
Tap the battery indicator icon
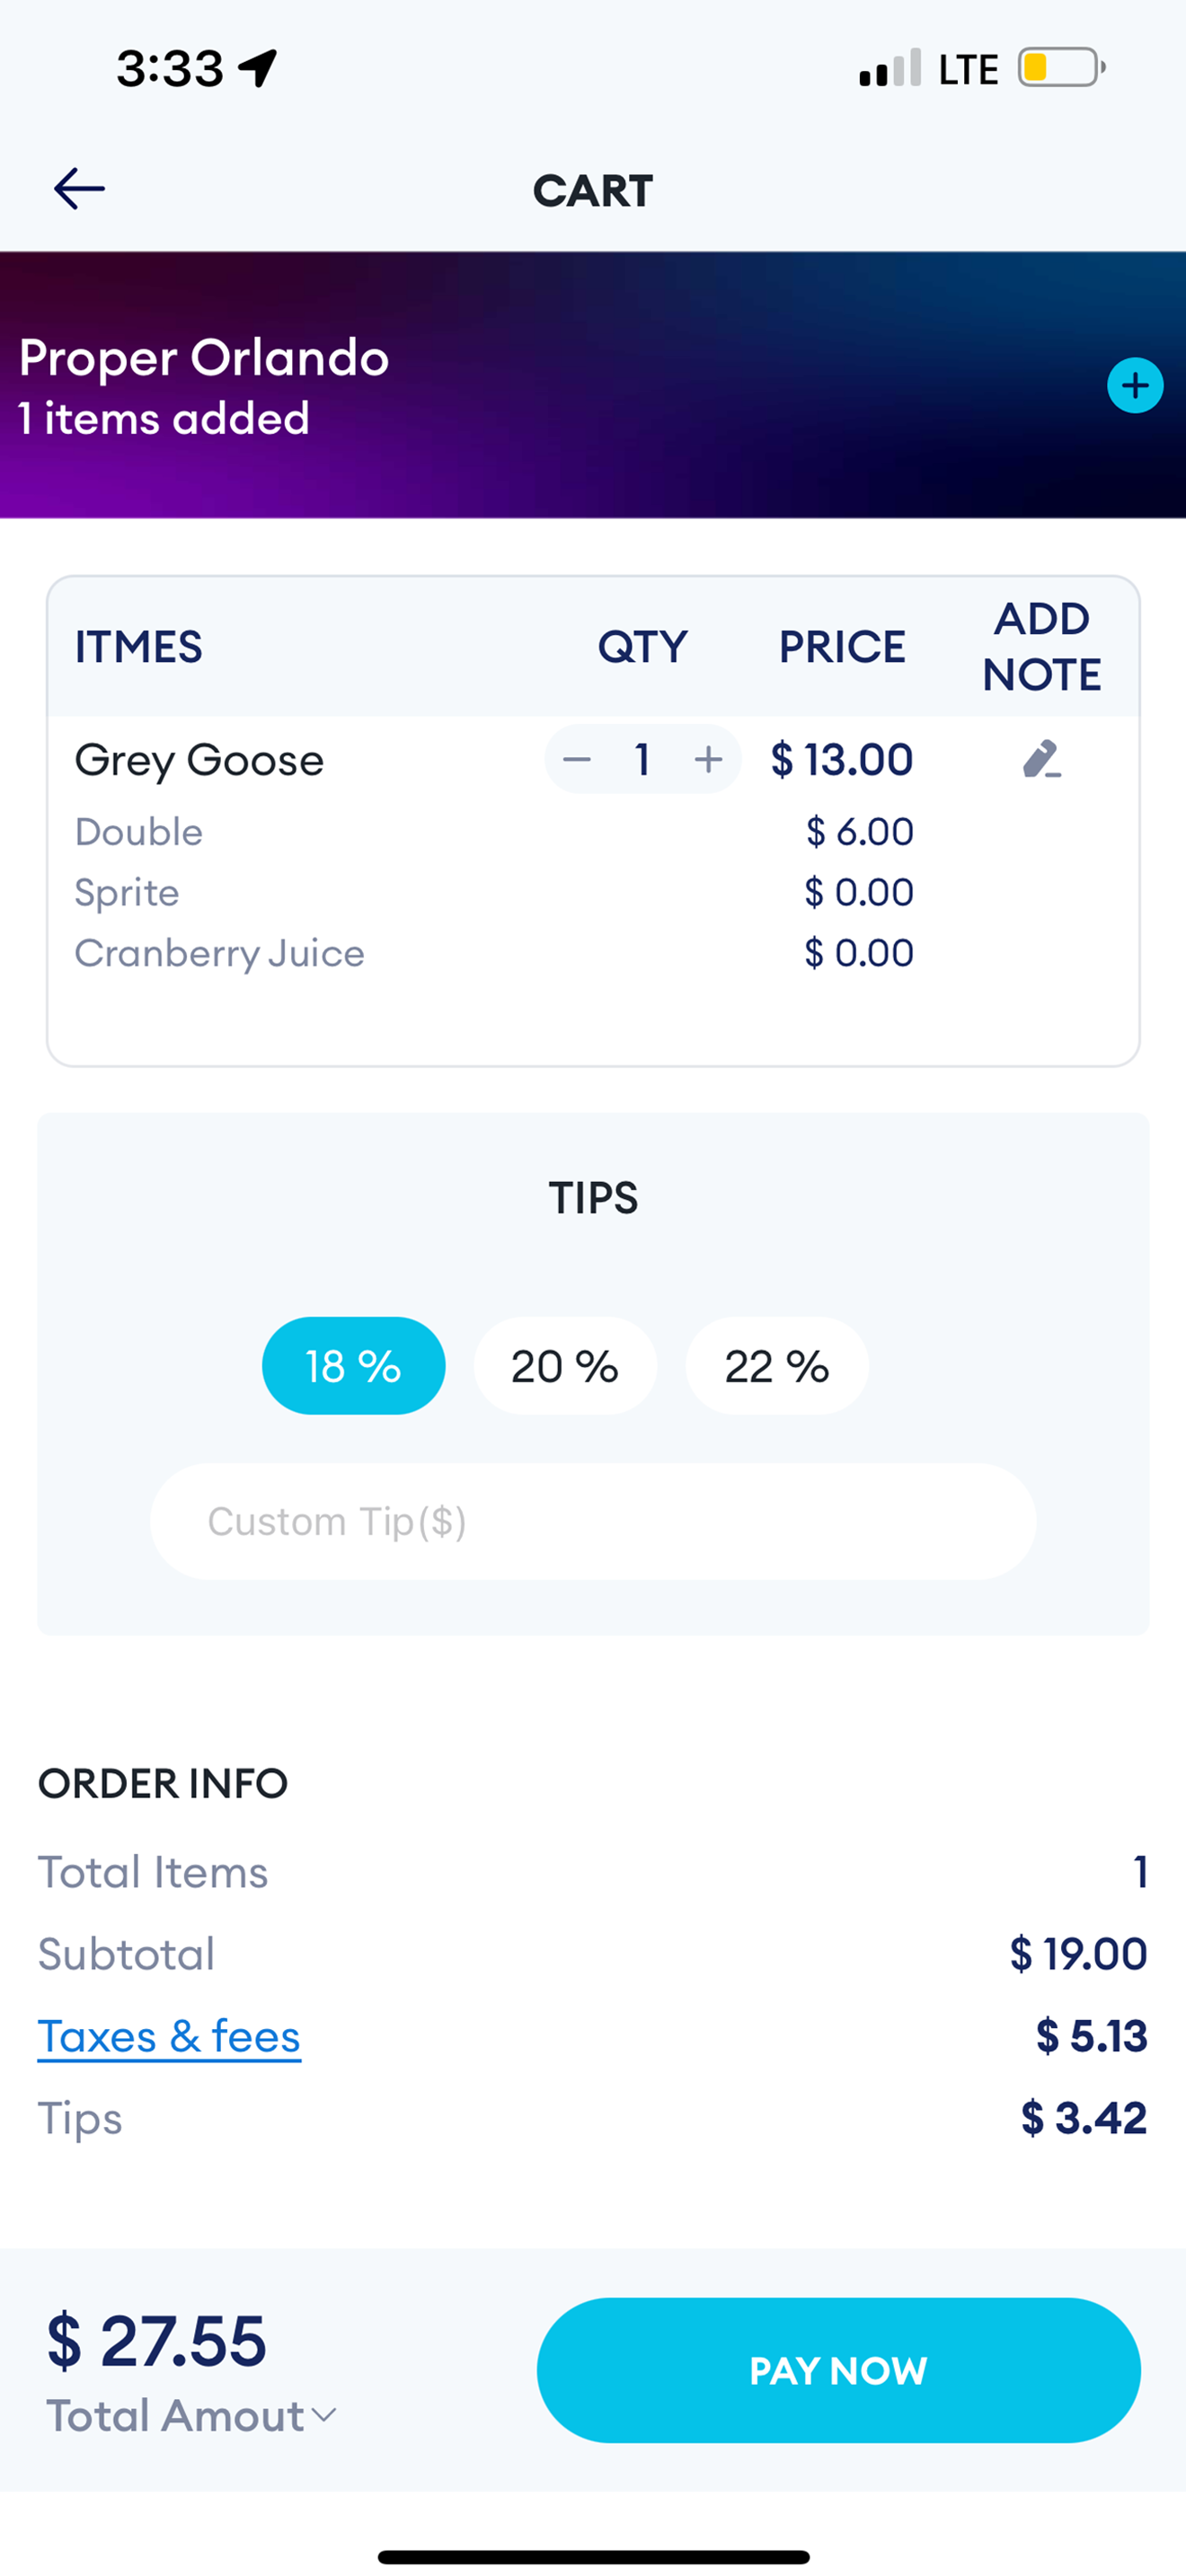click(x=1061, y=68)
